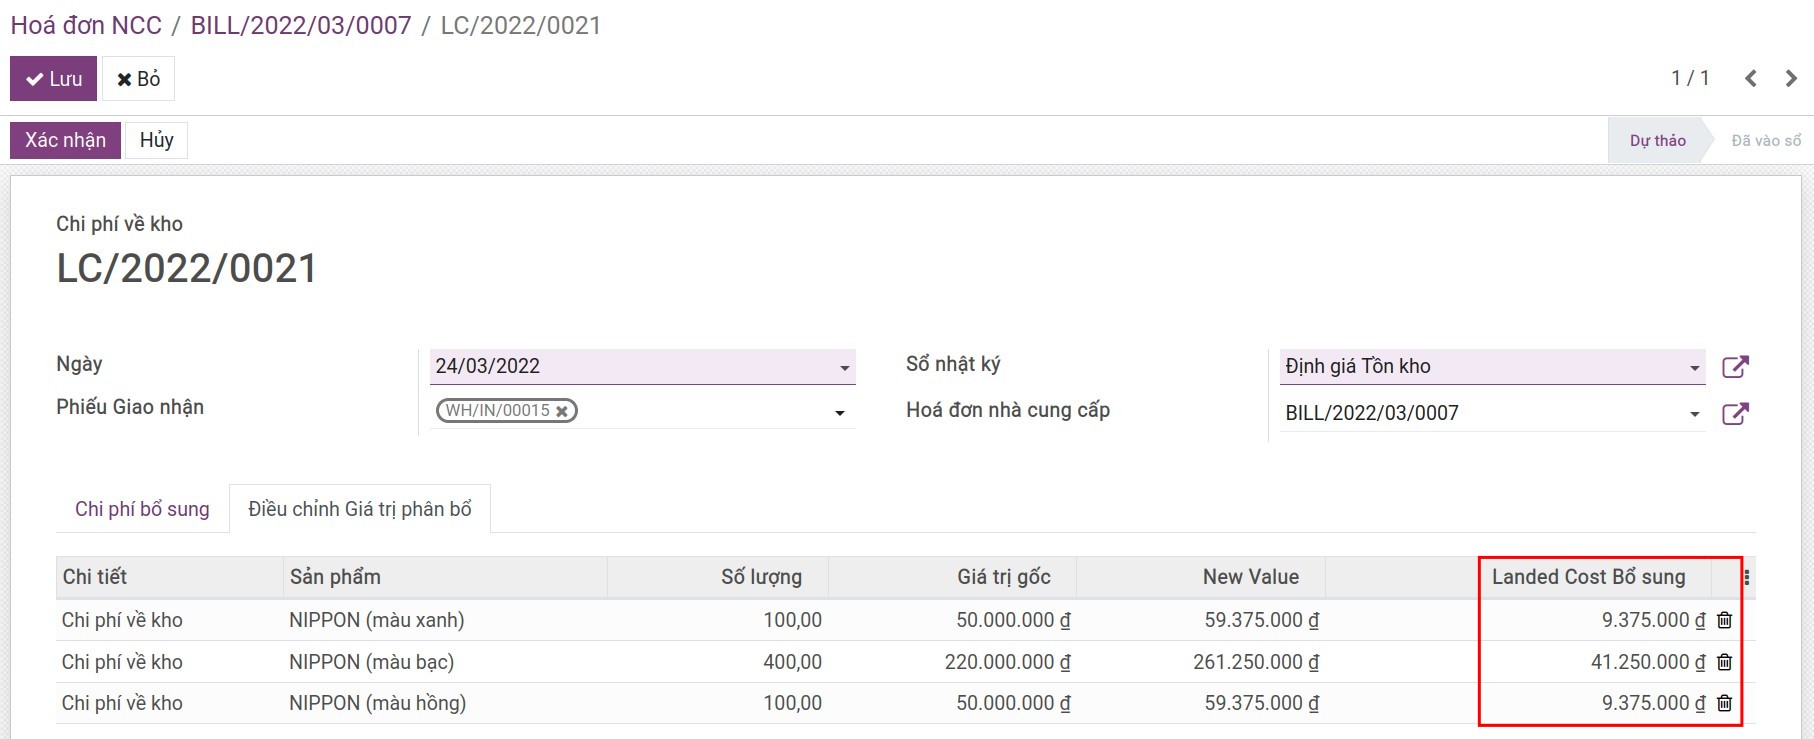Screen dimensions: 1814x739
Task: Go to the next record arrow
Action: pyautogui.click(x=1790, y=79)
